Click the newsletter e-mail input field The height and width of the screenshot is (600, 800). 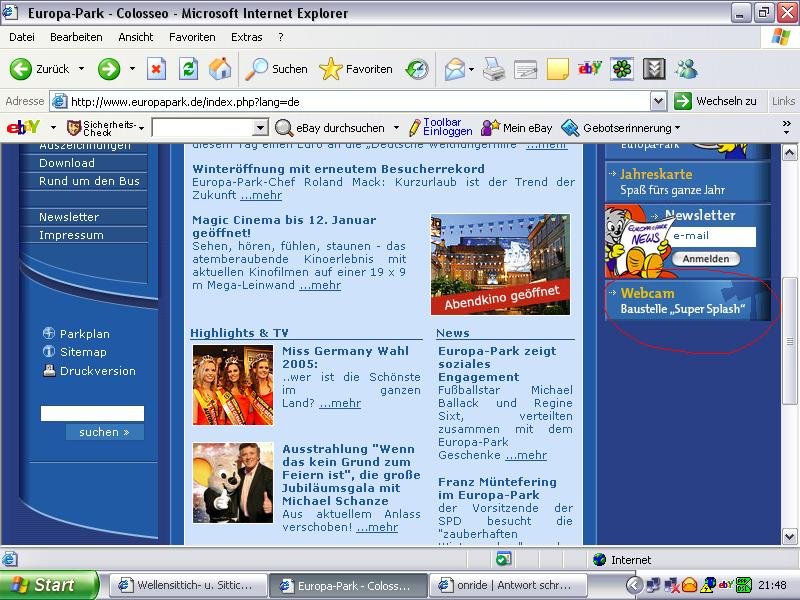712,237
